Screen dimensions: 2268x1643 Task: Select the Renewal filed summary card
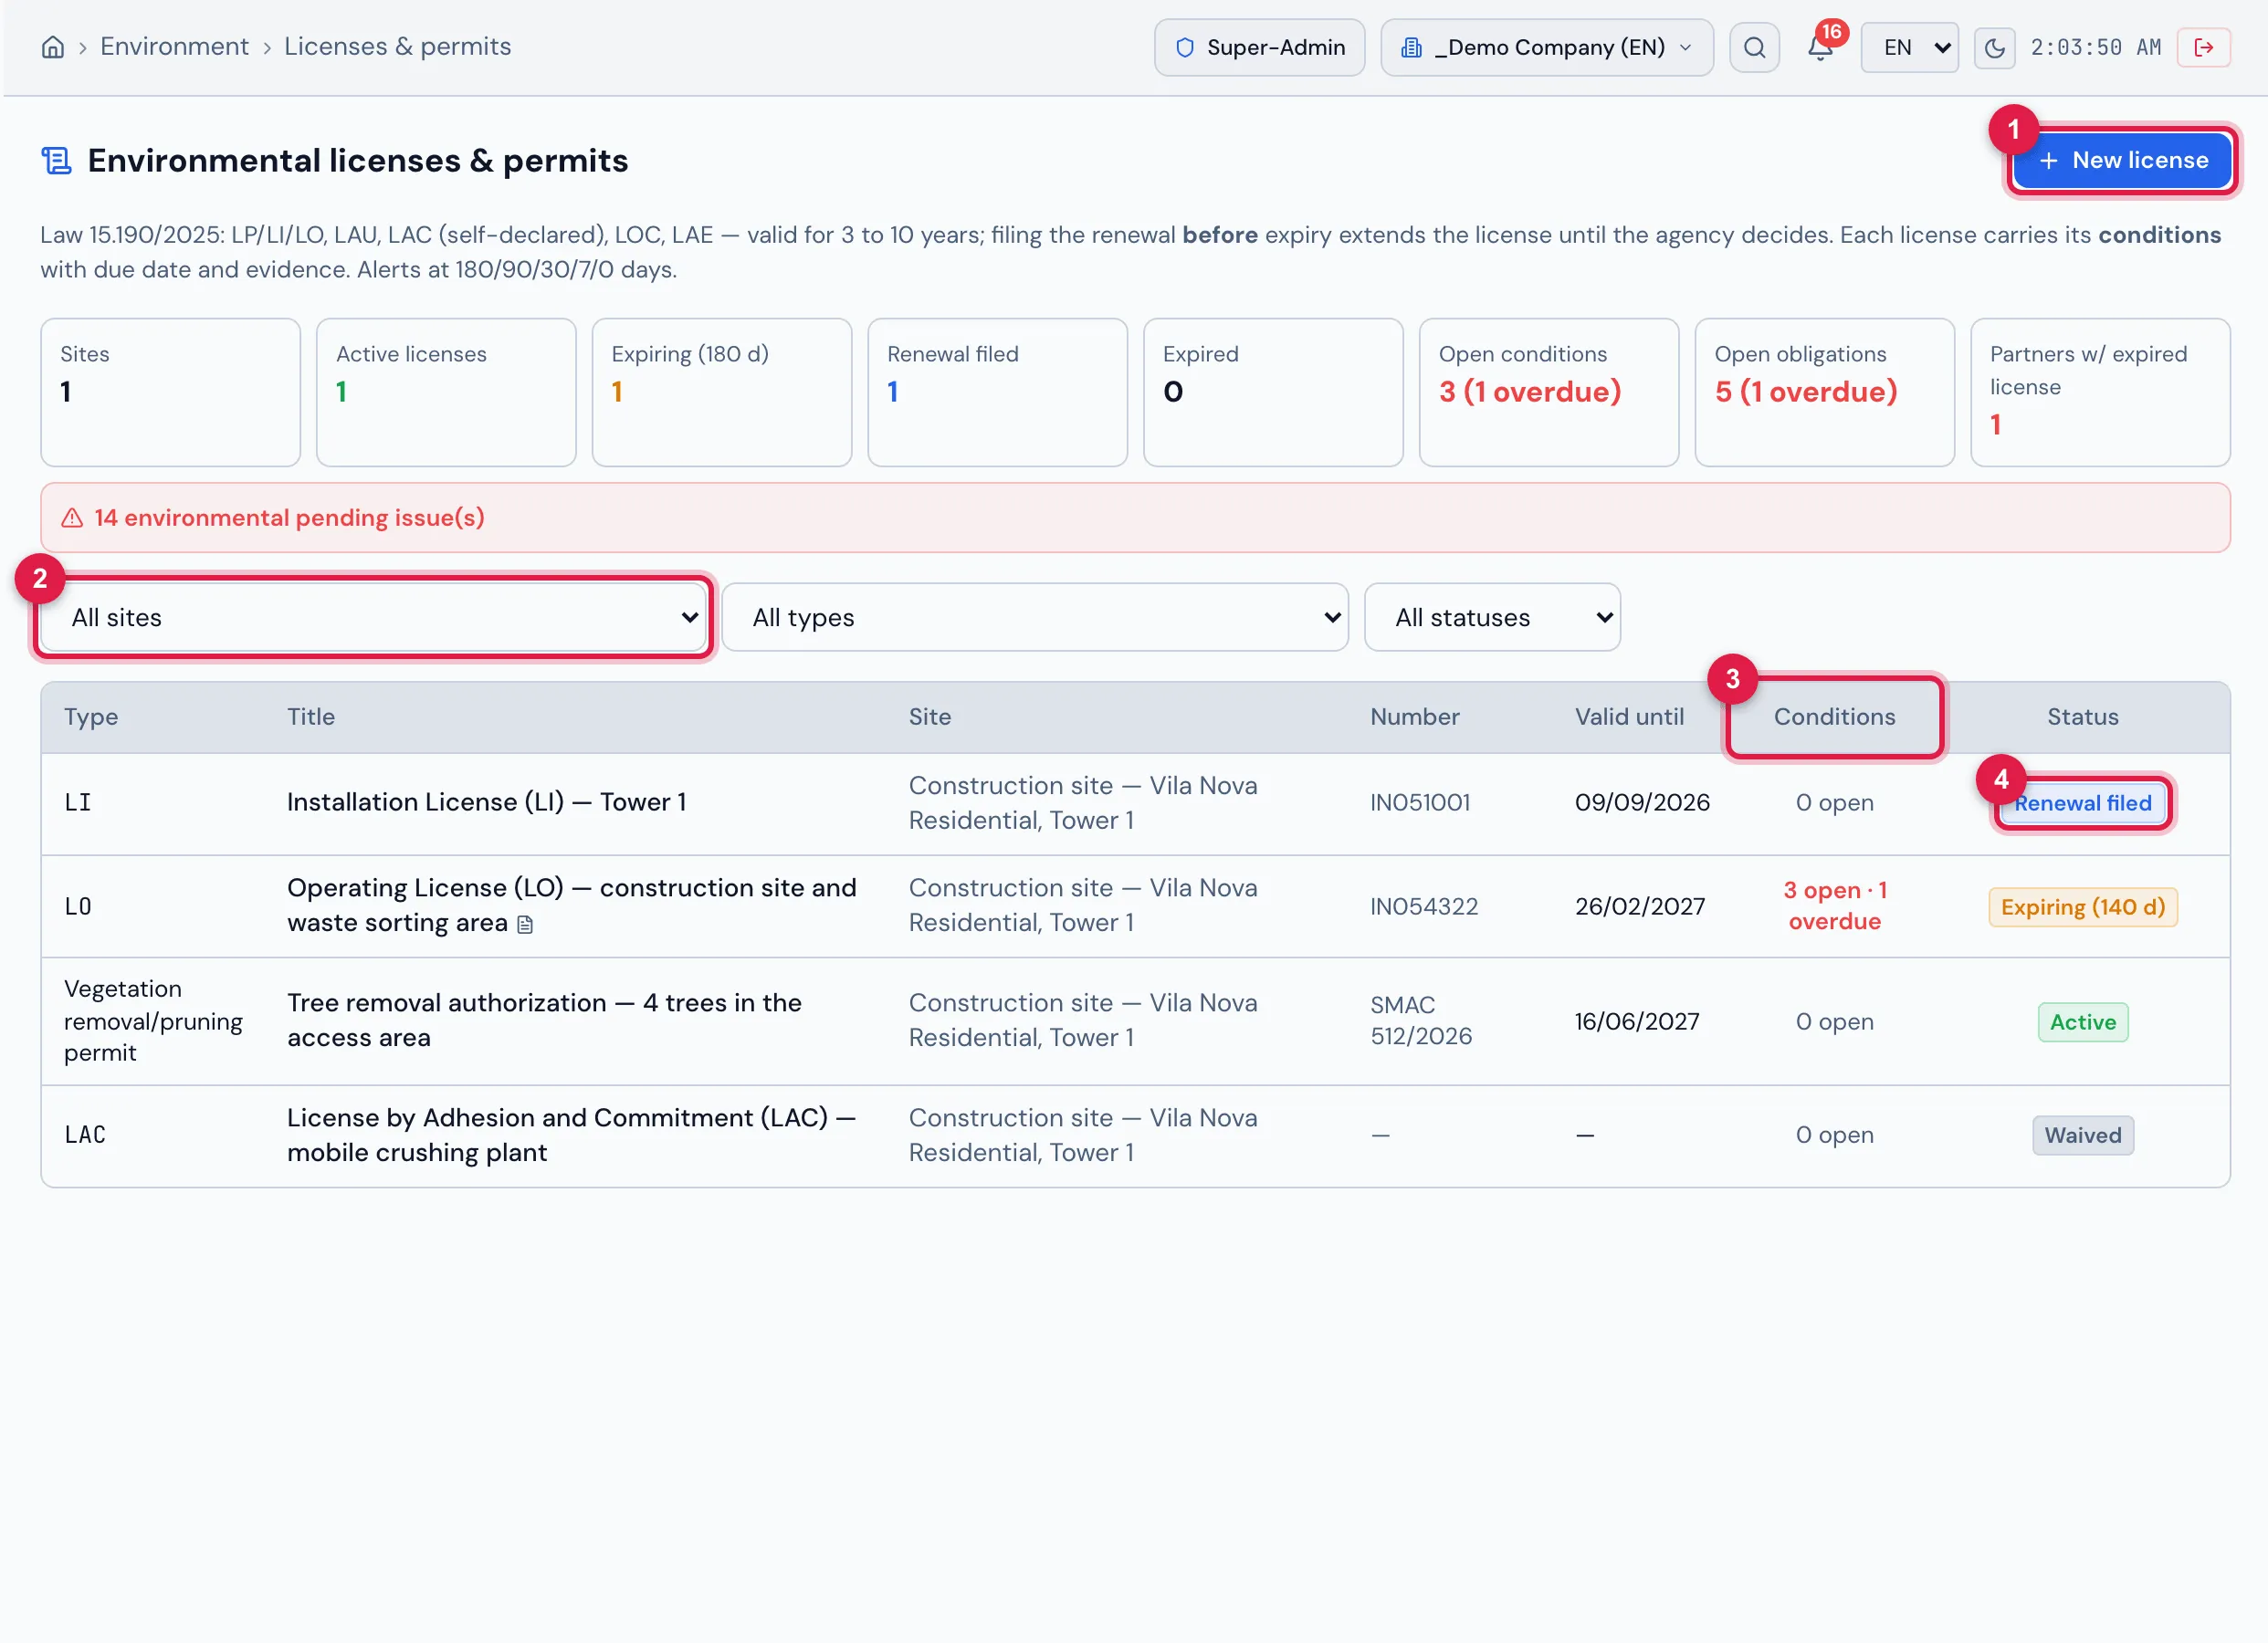click(x=997, y=392)
